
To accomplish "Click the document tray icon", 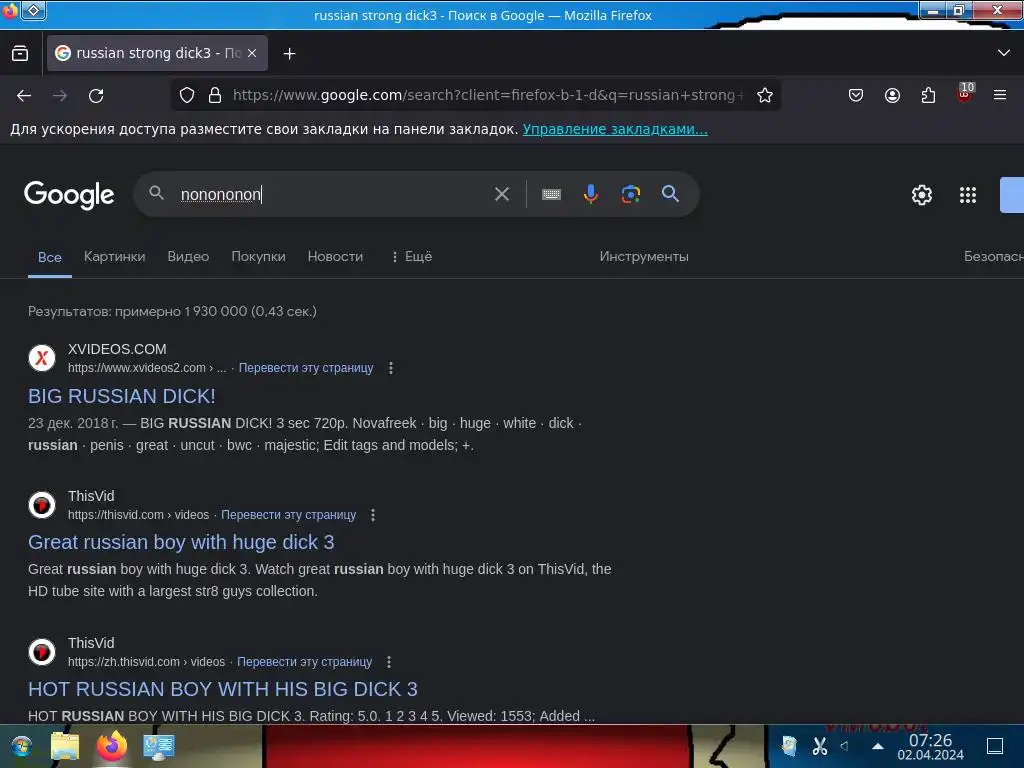I will click(789, 746).
